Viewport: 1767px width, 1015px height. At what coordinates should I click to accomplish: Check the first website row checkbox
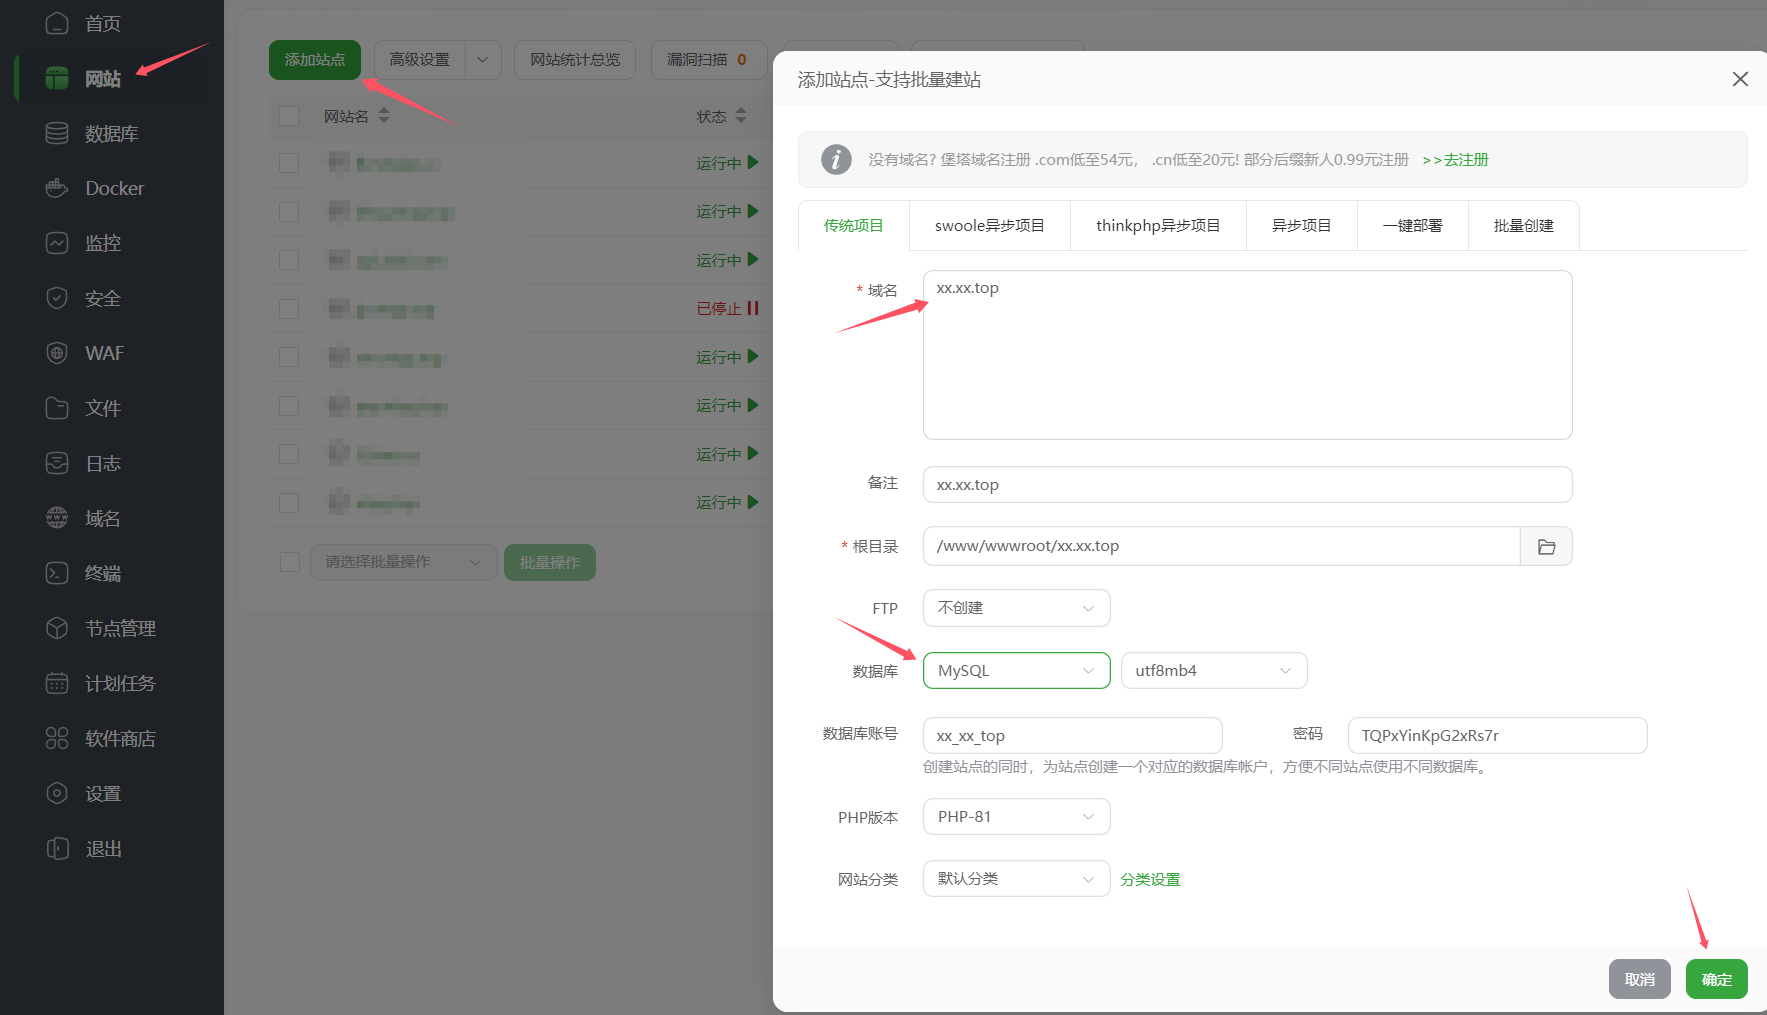click(288, 163)
